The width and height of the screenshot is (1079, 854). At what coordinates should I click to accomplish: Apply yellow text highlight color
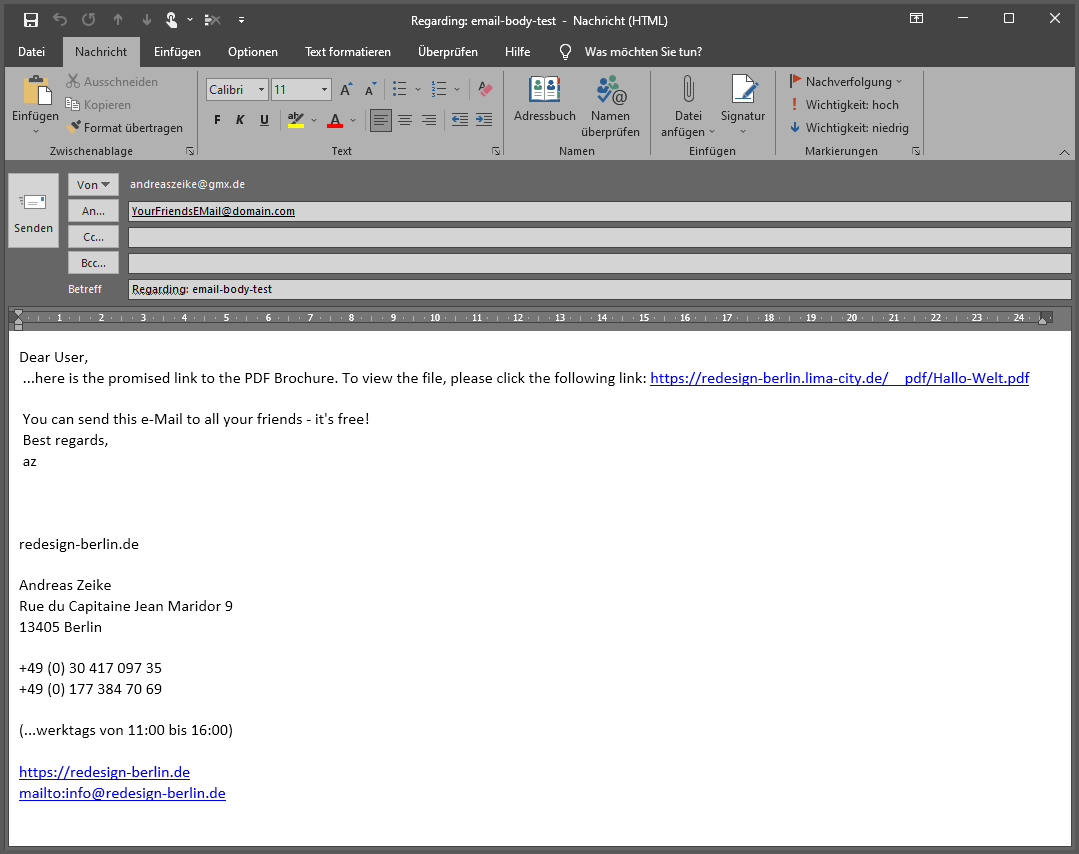coord(296,120)
